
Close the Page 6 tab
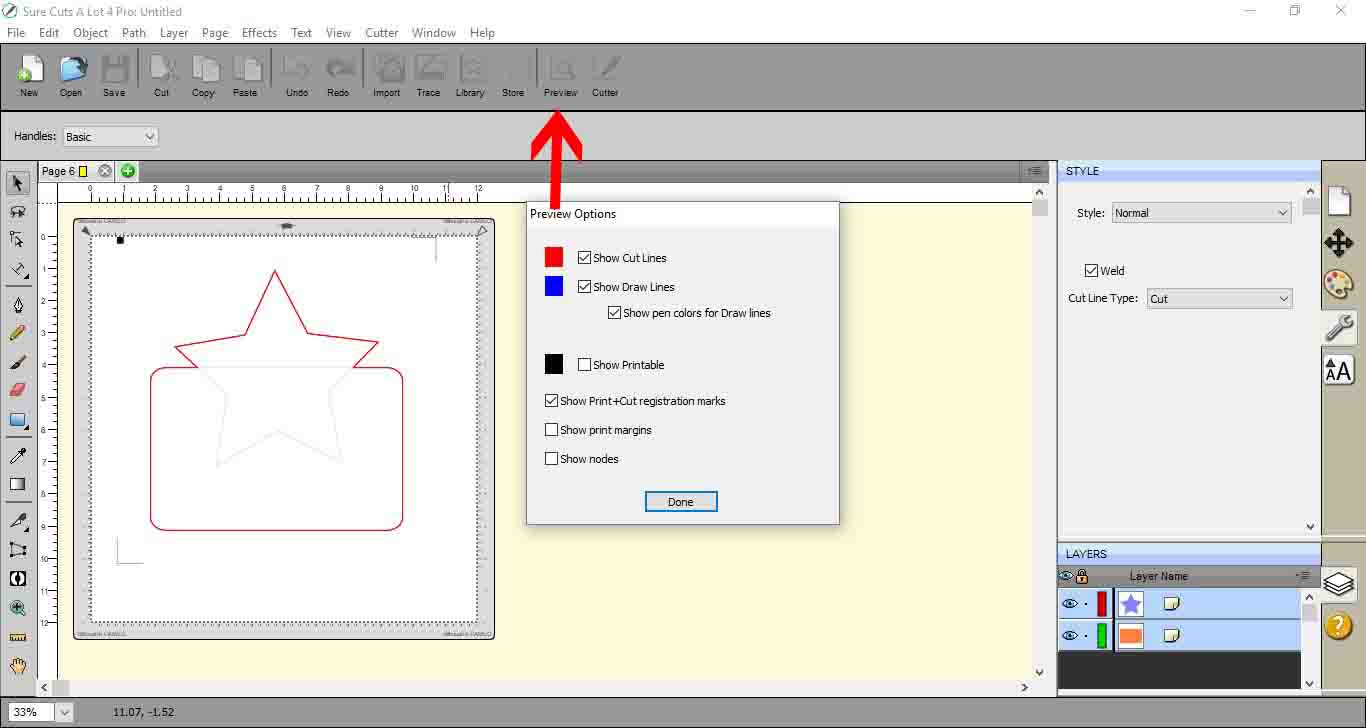105,171
